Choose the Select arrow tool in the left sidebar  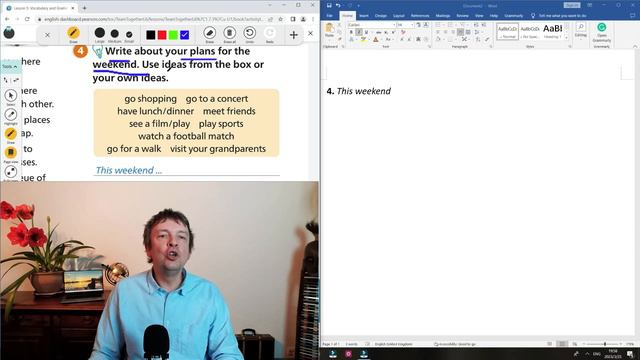pos(11,96)
